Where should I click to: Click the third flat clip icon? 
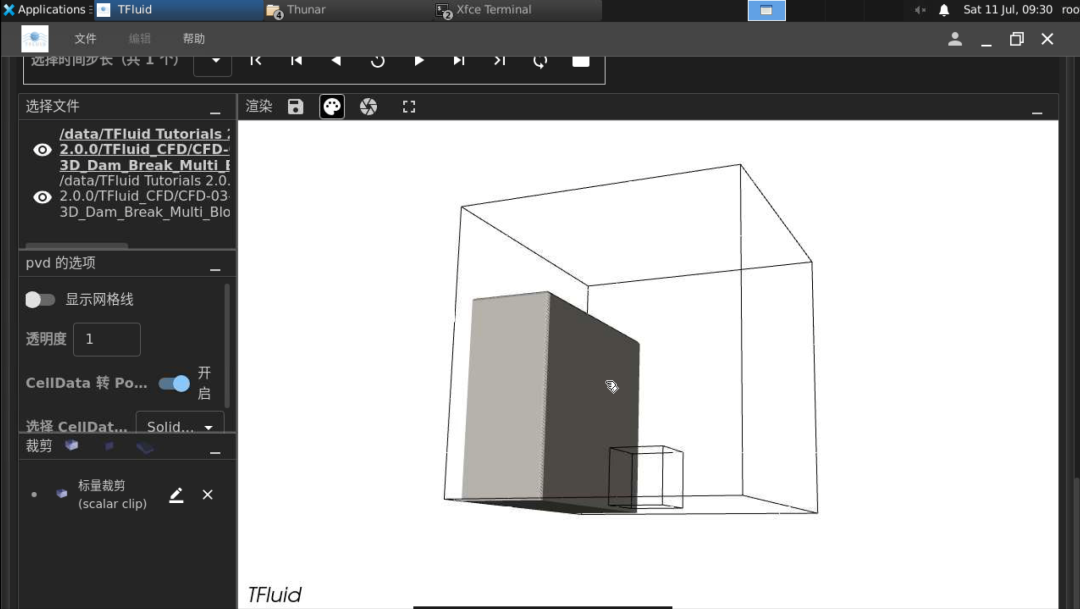145,448
